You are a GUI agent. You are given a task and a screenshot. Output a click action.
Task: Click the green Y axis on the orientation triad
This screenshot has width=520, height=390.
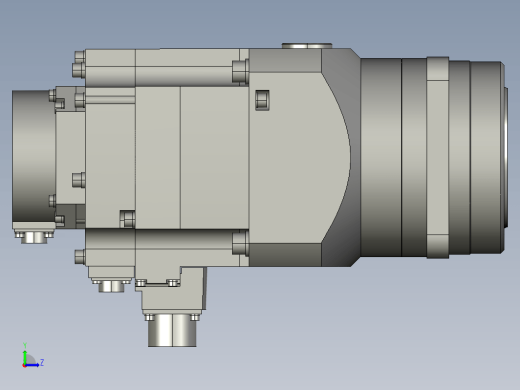(25, 357)
